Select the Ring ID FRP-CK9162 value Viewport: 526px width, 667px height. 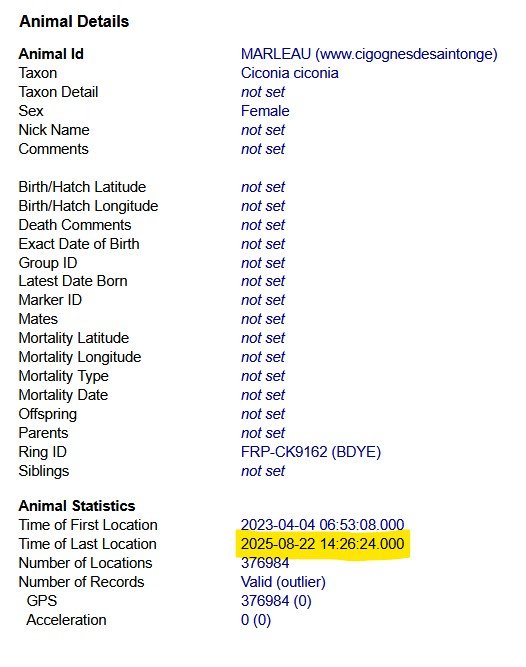311,452
